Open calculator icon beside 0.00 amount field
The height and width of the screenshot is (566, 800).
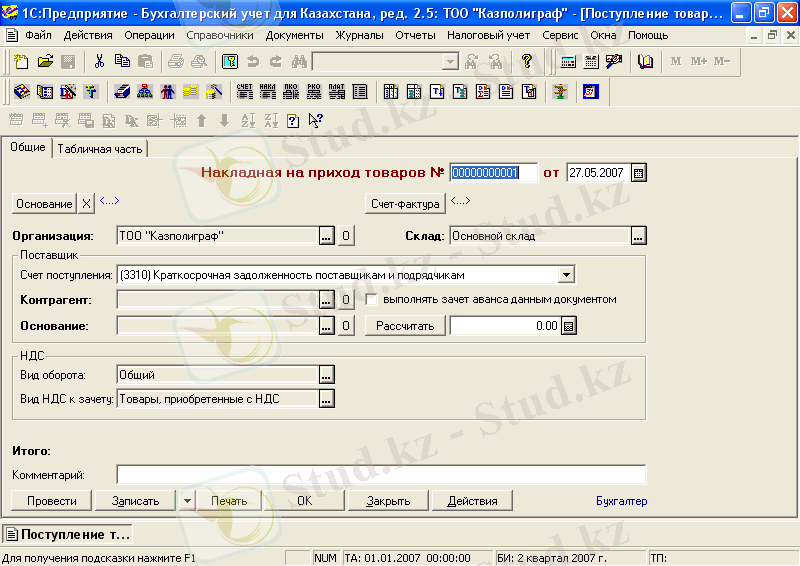pyautogui.click(x=569, y=325)
